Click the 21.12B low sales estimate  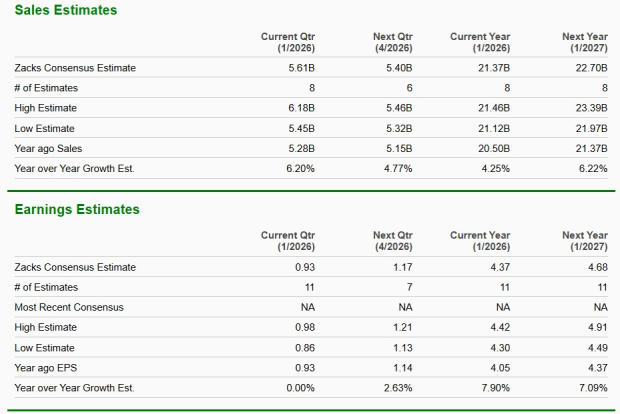coord(496,128)
